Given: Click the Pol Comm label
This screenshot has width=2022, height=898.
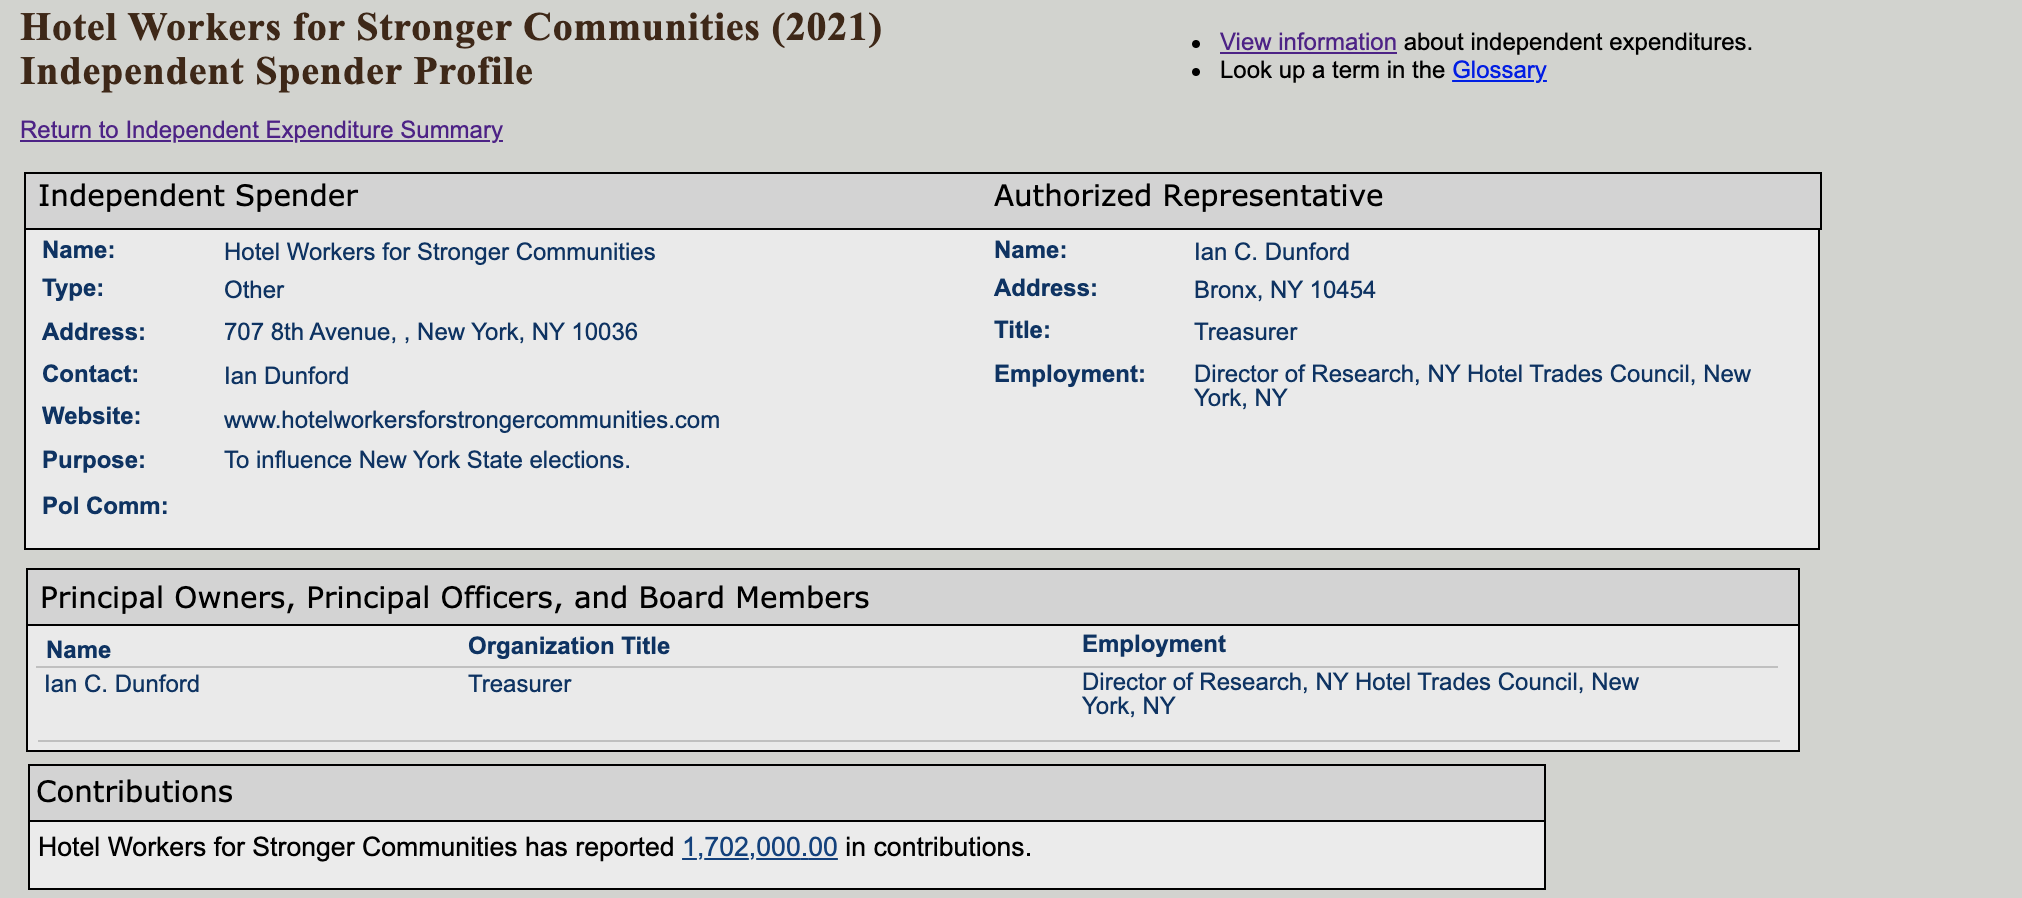Looking at the screenshot, I should coord(104,506).
